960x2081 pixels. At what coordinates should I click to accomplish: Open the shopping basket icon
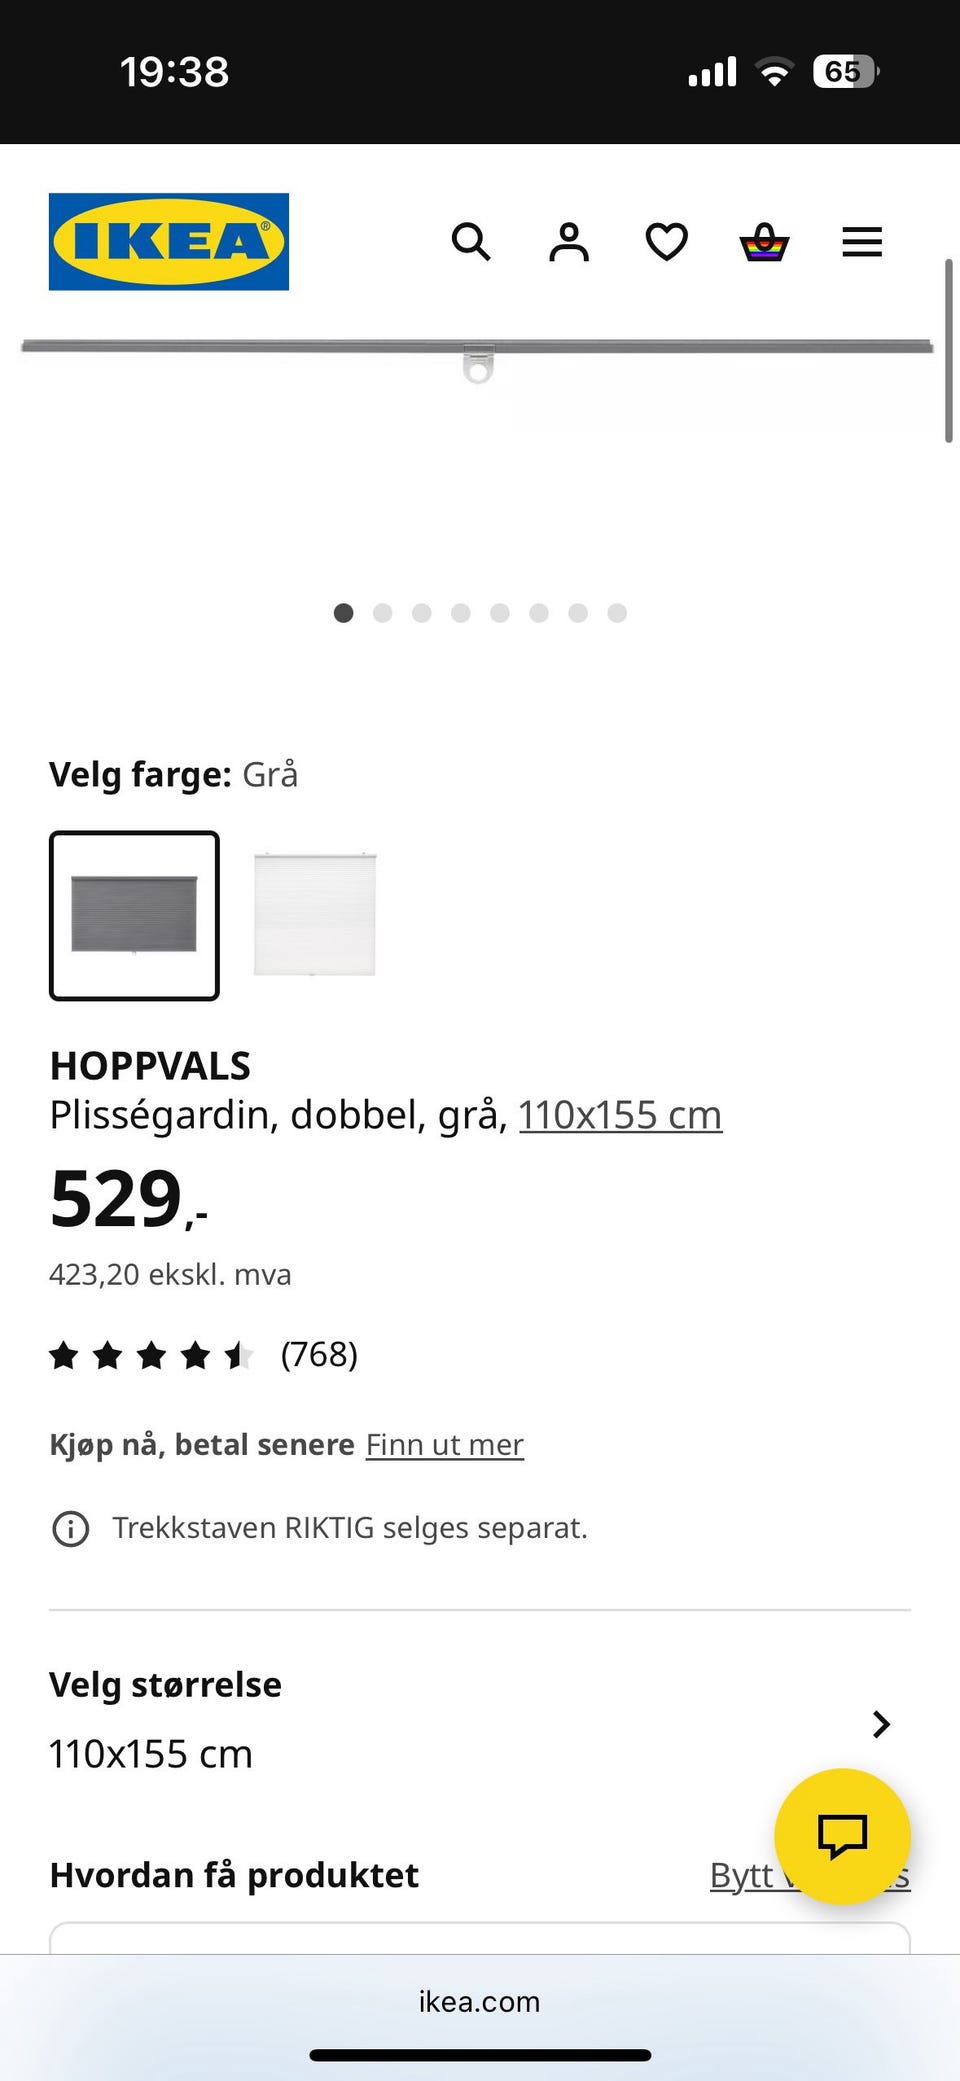tap(764, 242)
